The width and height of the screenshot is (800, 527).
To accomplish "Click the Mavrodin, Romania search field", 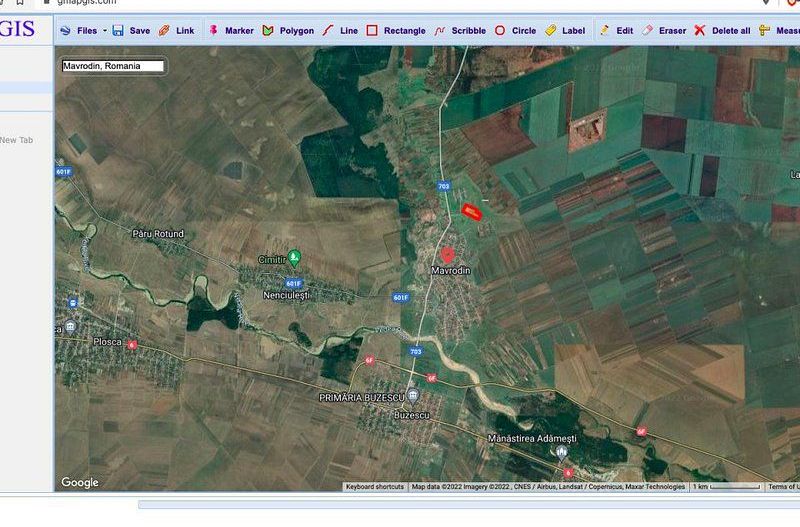I will click(x=113, y=66).
